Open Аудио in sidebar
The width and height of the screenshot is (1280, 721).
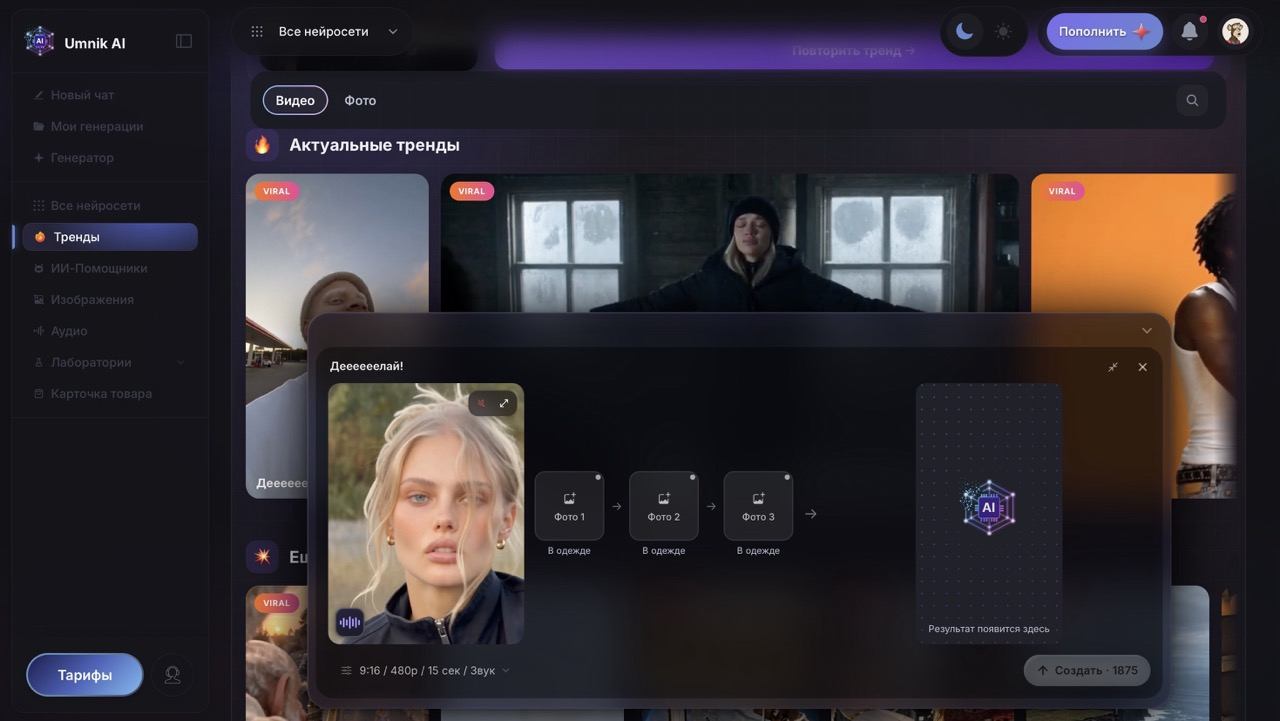click(110, 330)
